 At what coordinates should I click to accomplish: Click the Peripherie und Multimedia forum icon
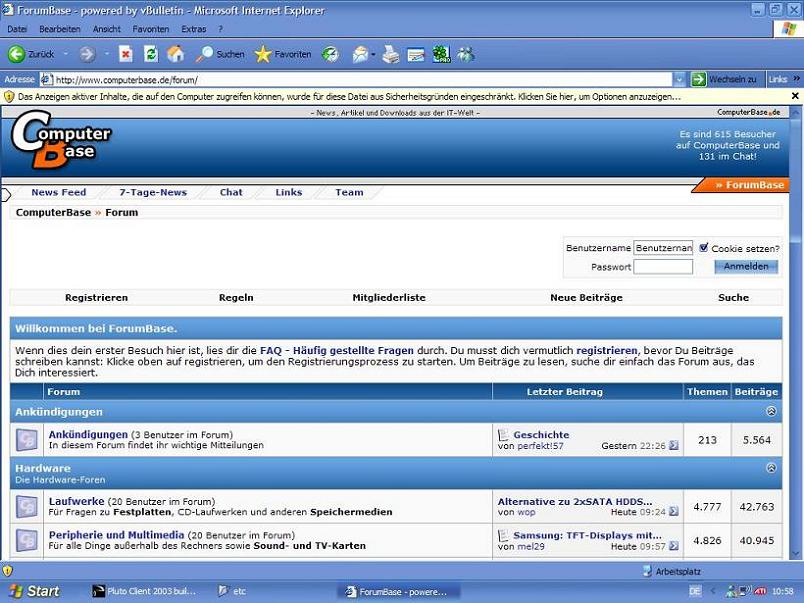27,540
